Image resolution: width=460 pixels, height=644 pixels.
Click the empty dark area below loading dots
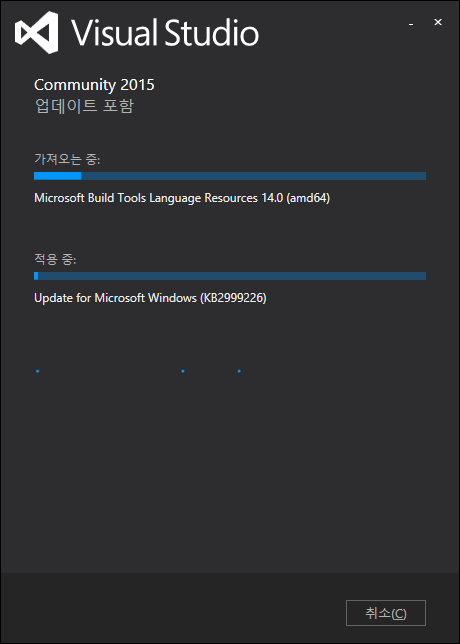click(x=230, y=472)
